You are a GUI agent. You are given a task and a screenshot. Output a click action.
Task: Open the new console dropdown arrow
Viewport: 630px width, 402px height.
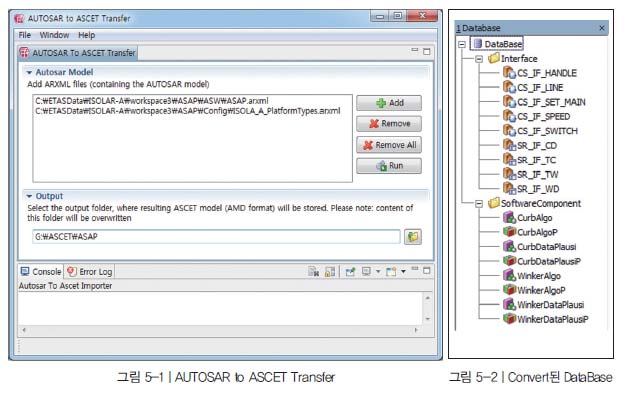click(403, 272)
